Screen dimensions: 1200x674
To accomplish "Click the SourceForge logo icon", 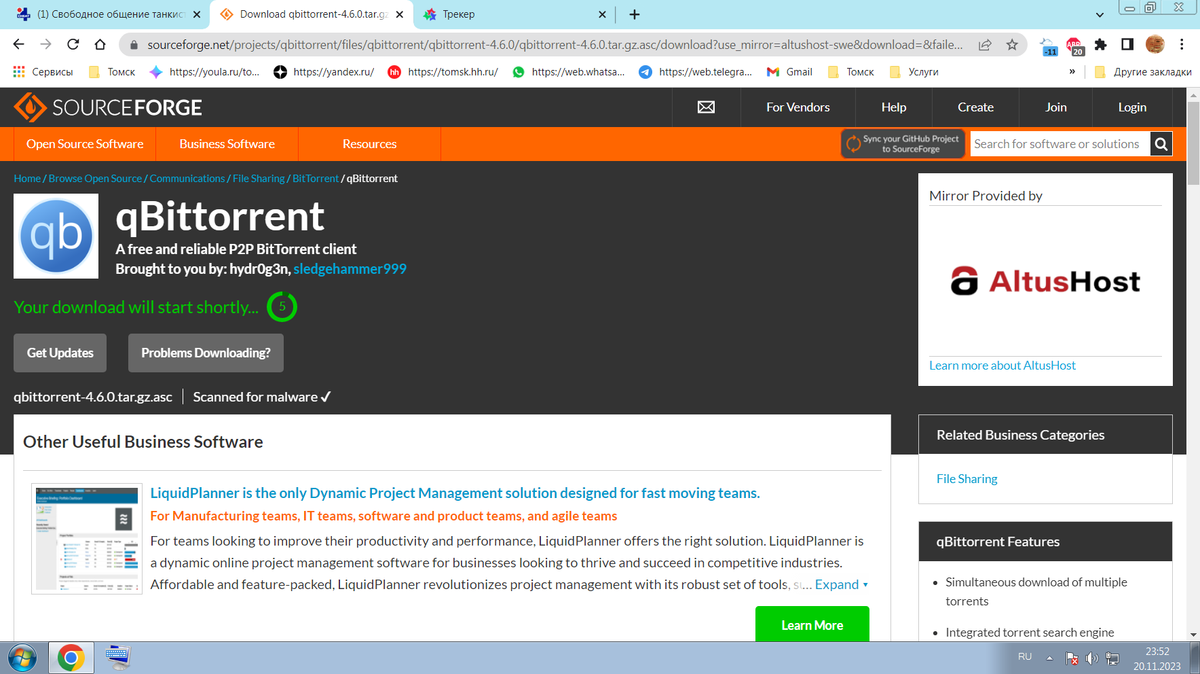I will pyautogui.click(x=30, y=107).
